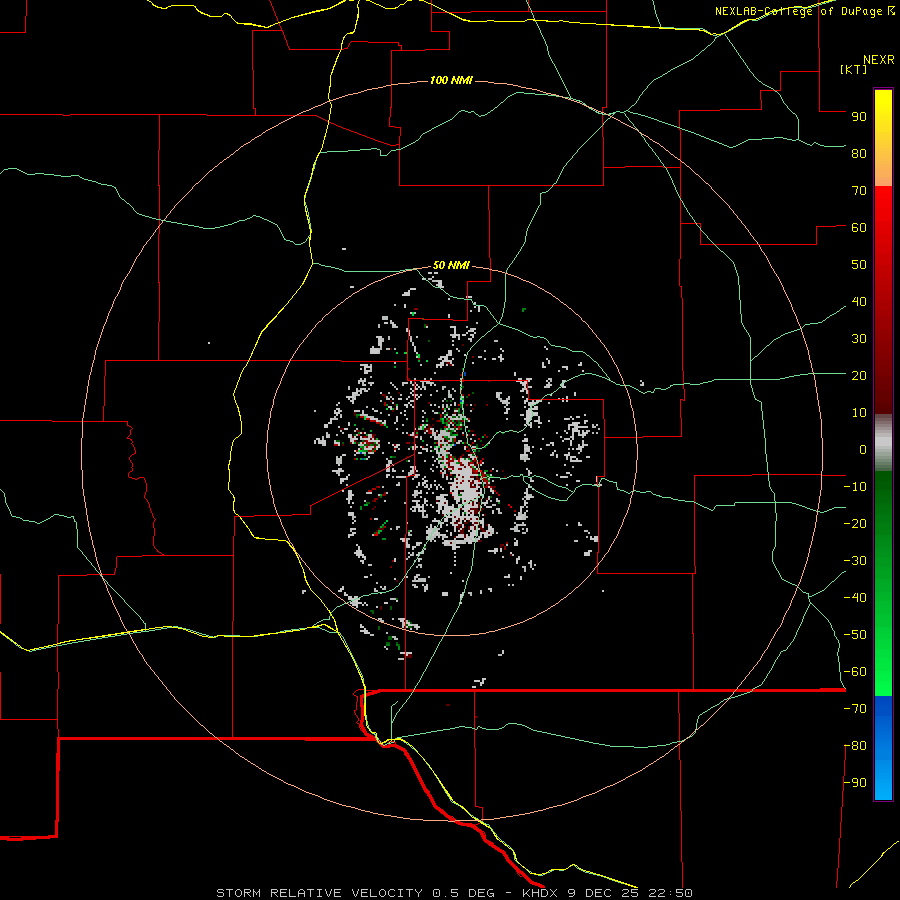Click the 50 NMI range ring label
Screen dimensions: 900x900
(451, 265)
